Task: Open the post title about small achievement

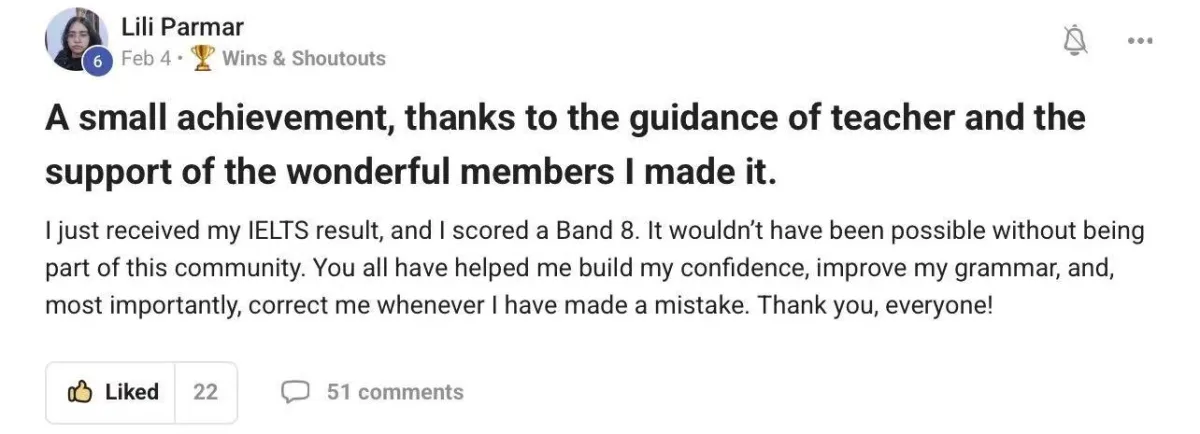Action: point(565,145)
